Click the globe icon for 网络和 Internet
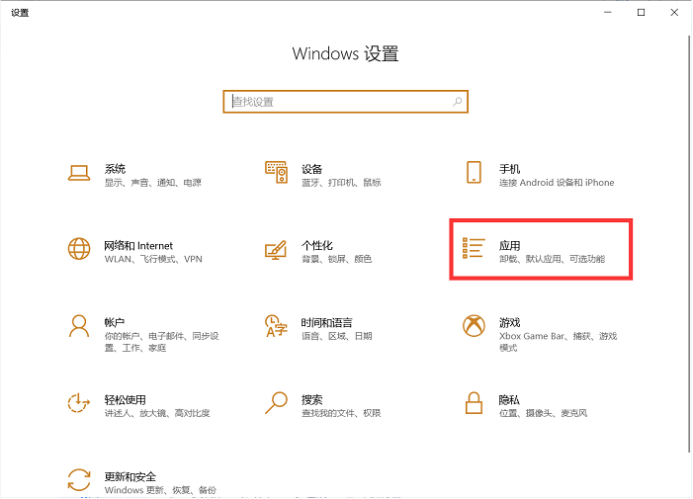Screen dimensions: 693x499 pos(79,249)
